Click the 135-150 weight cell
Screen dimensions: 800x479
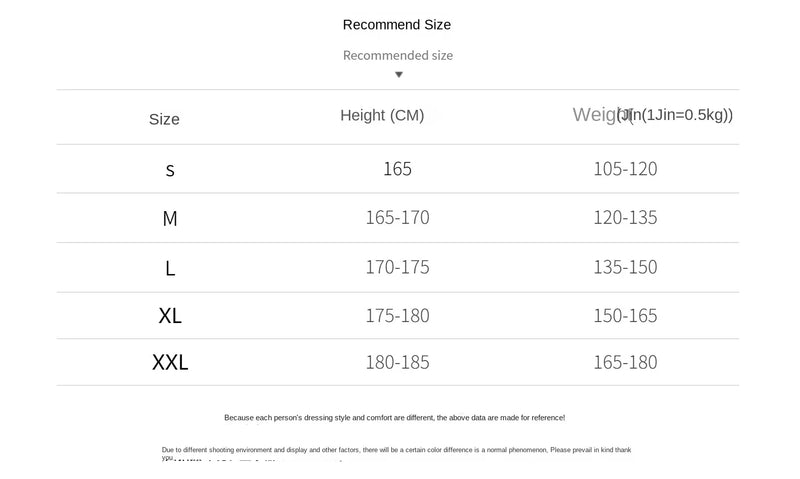point(625,267)
